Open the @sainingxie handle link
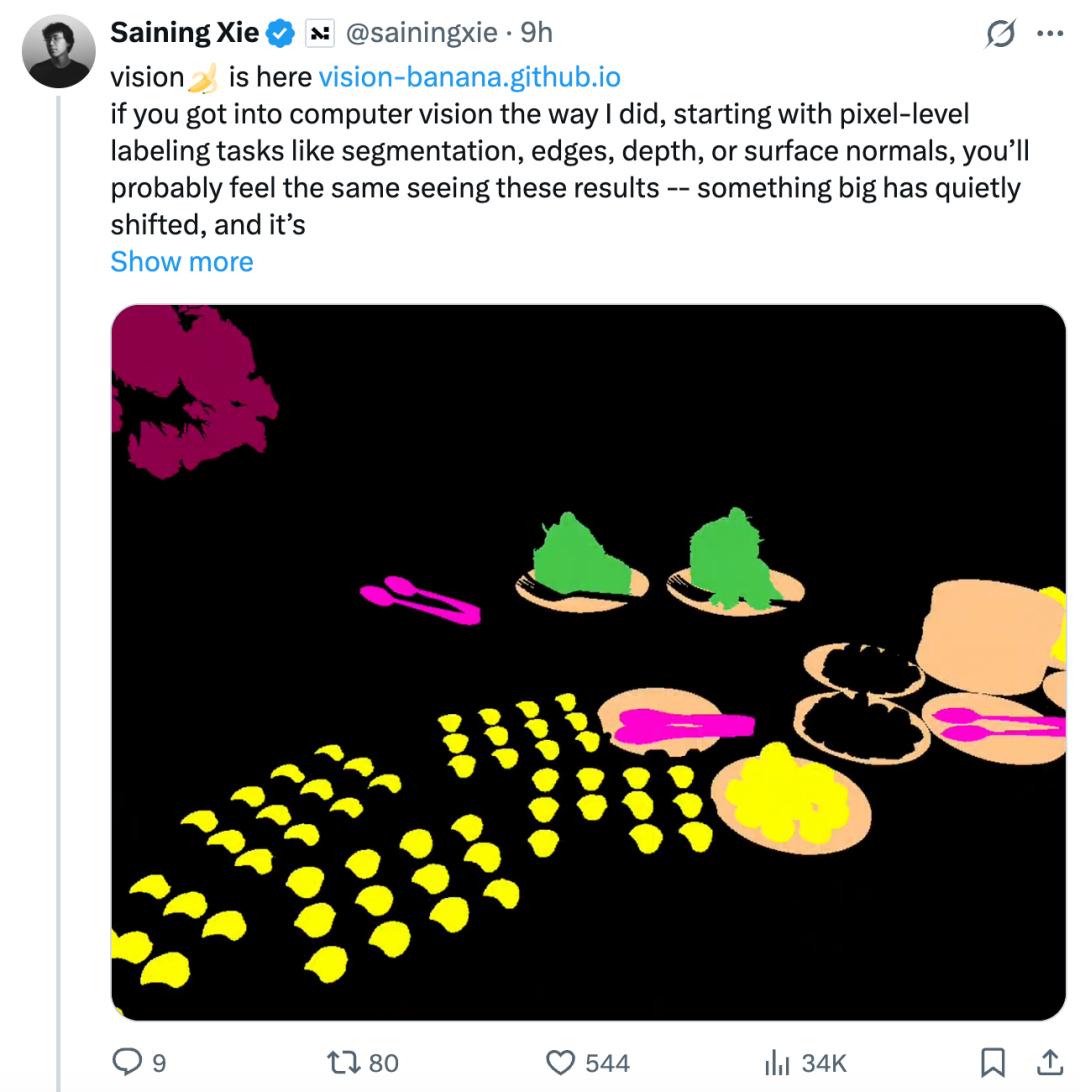The width and height of the screenshot is (1080, 1092). pyautogui.click(x=421, y=33)
